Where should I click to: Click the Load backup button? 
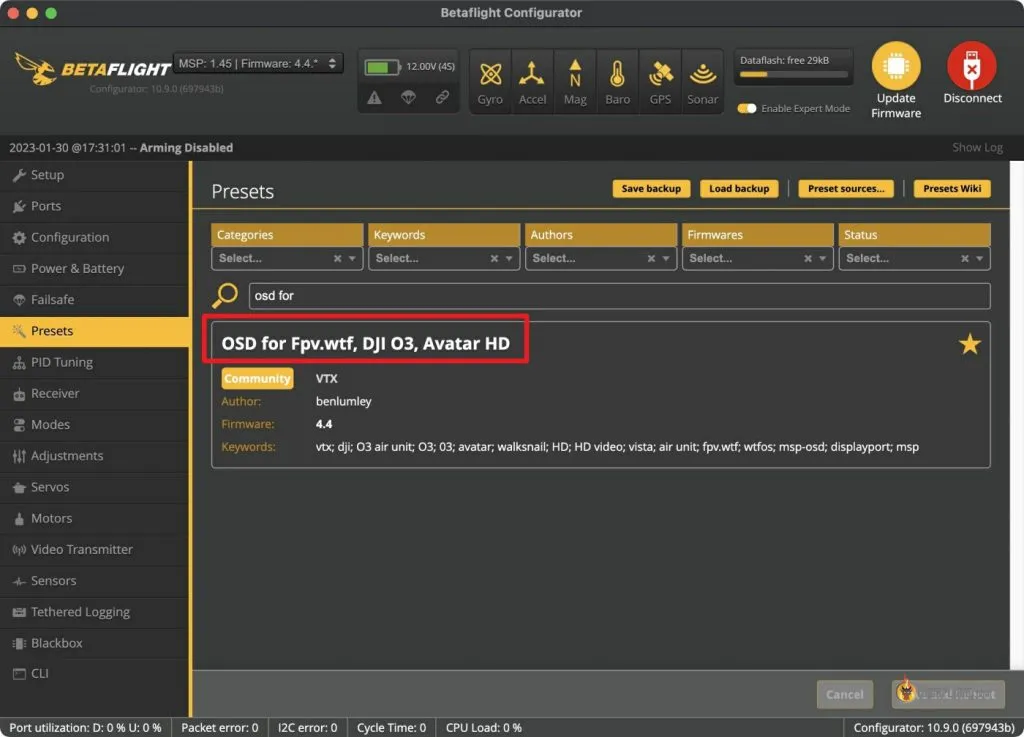point(739,189)
